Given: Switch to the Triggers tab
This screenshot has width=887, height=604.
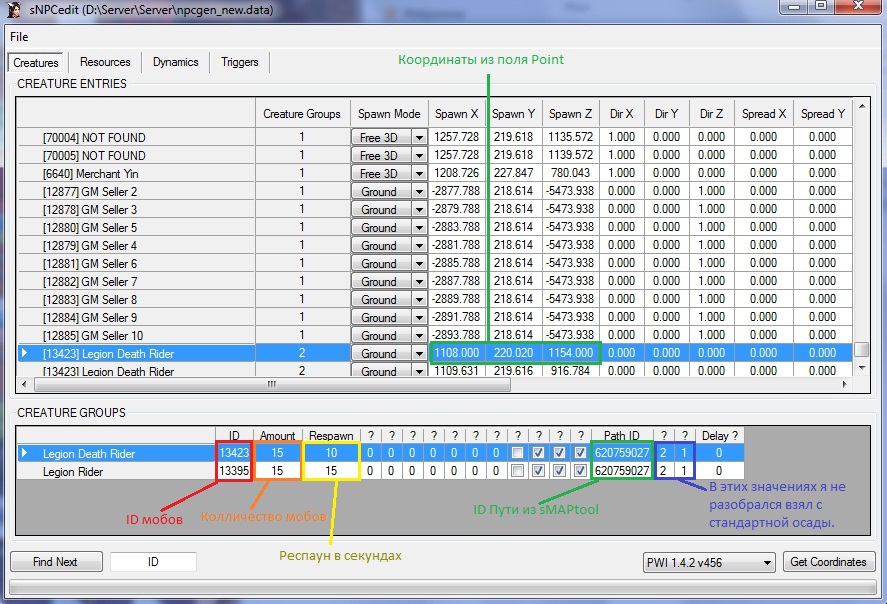Looking at the screenshot, I should 239,62.
